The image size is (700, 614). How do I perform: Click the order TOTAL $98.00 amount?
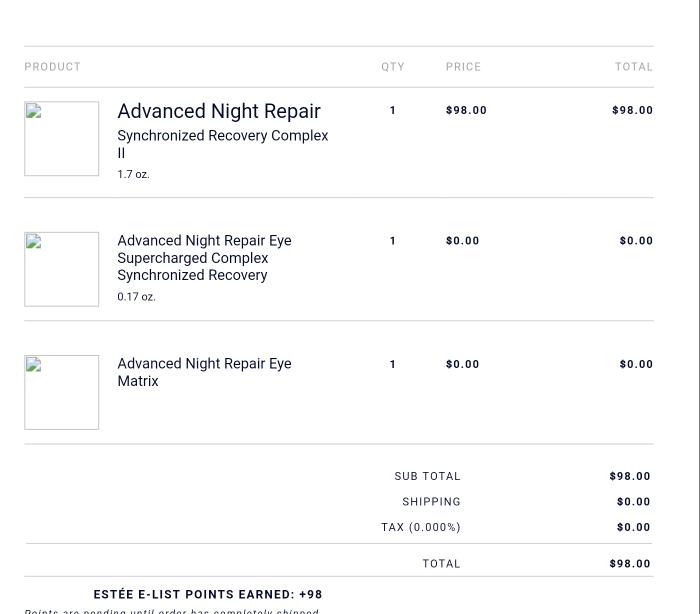click(630, 563)
